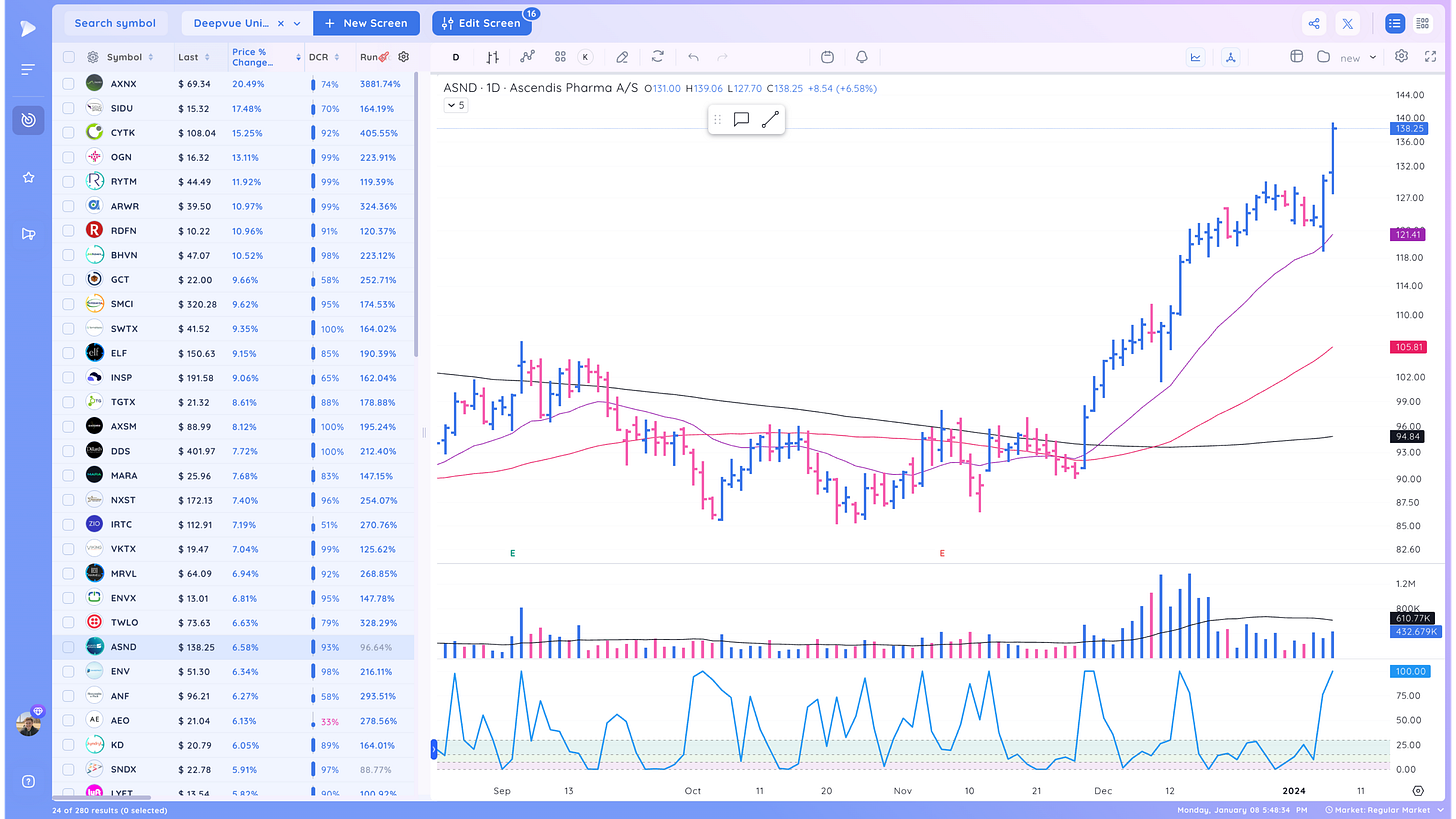Click the drag handle of floating drawing toolbar
This screenshot has height=819, width=1456.
717,120
